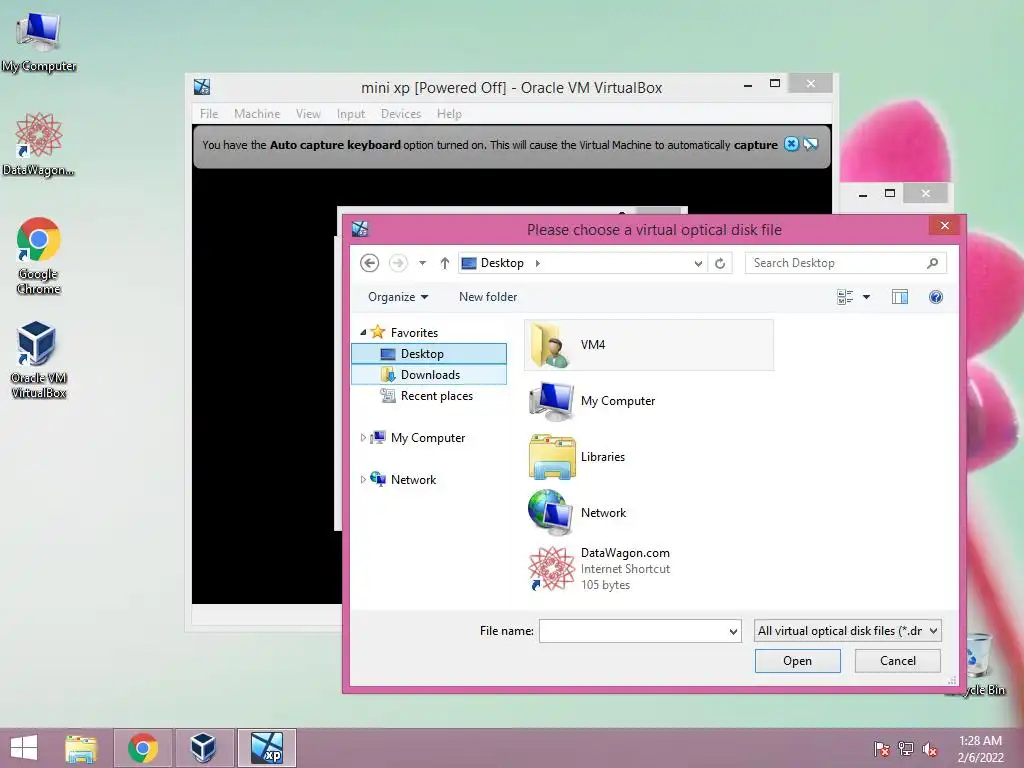
Task: Dismiss auto capture keyboard notification
Action: point(791,144)
